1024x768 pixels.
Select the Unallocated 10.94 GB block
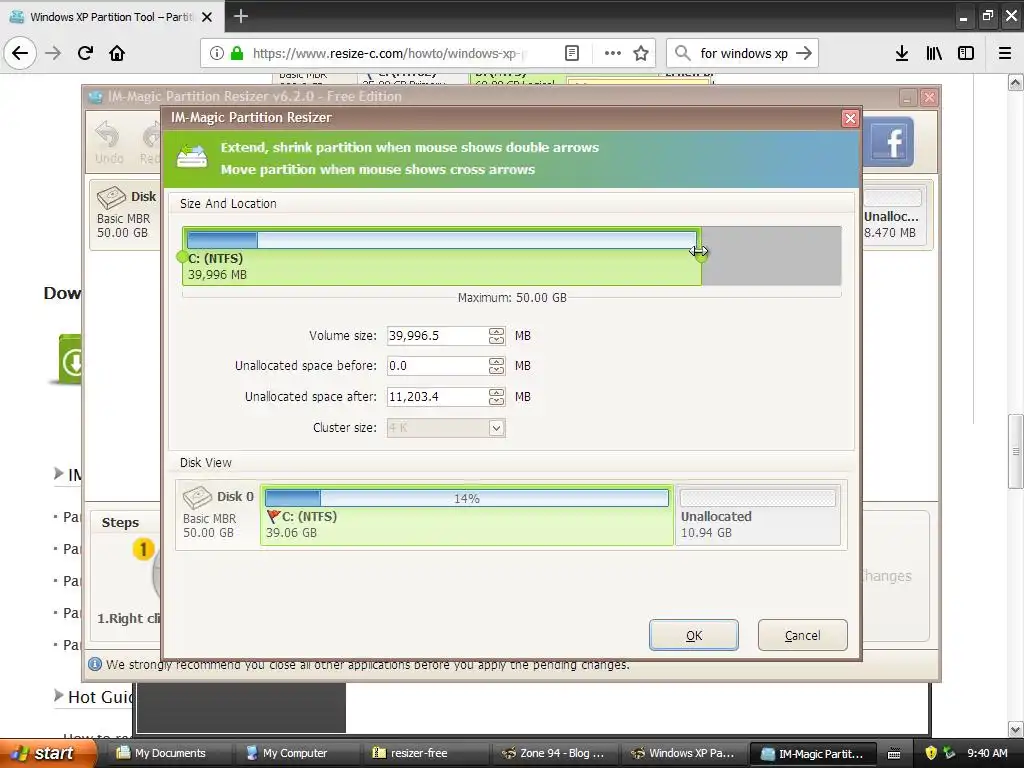[x=758, y=515]
